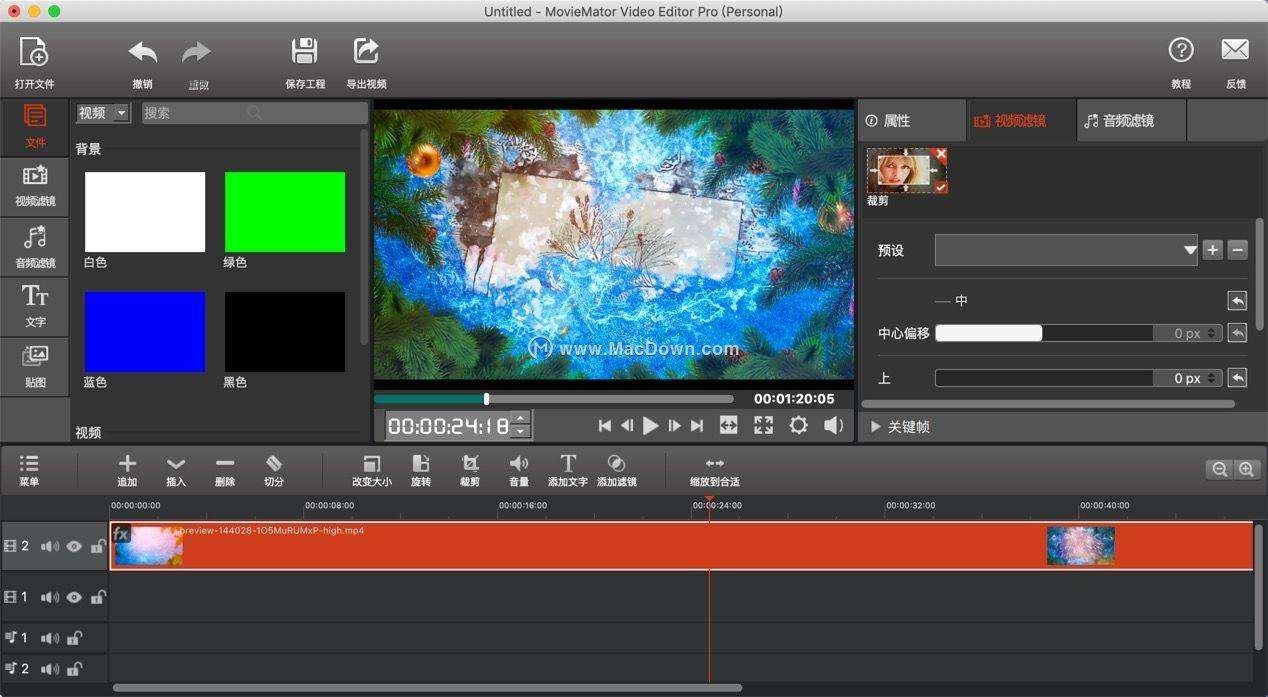Reset the 上 value
This screenshot has height=697, width=1268.
[1238, 378]
